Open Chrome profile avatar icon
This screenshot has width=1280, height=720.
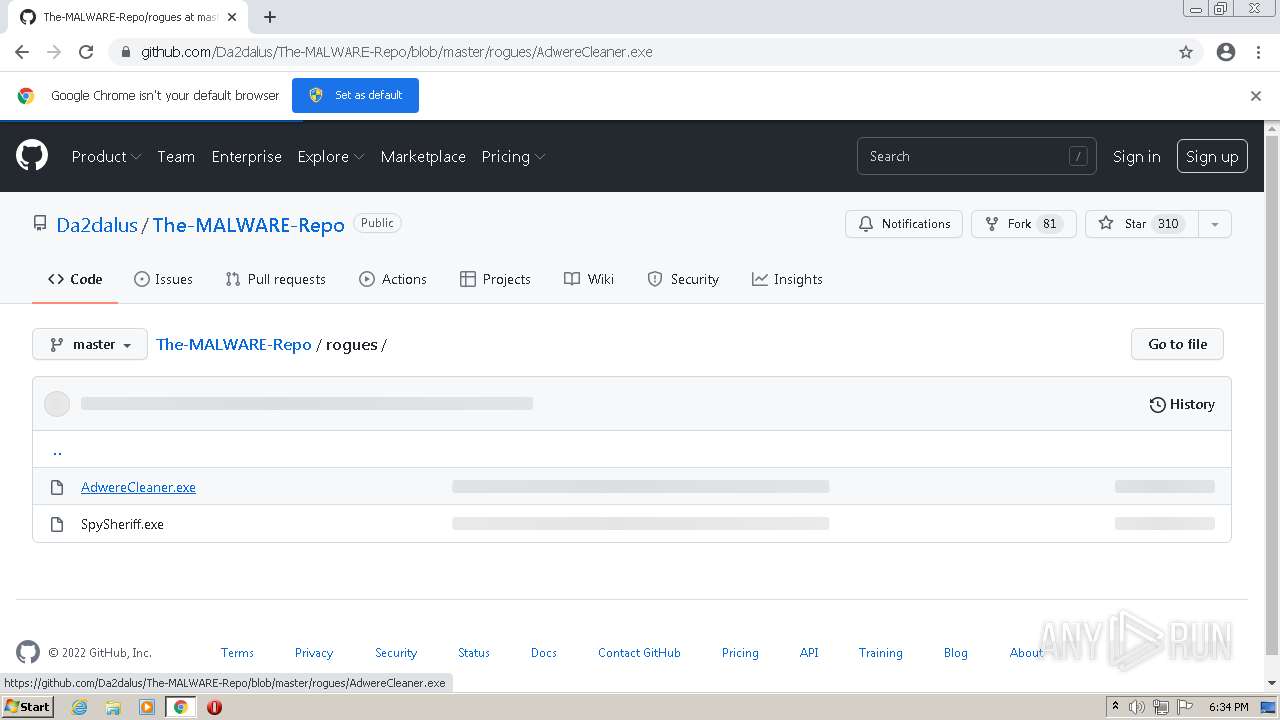pyautogui.click(x=1226, y=52)
